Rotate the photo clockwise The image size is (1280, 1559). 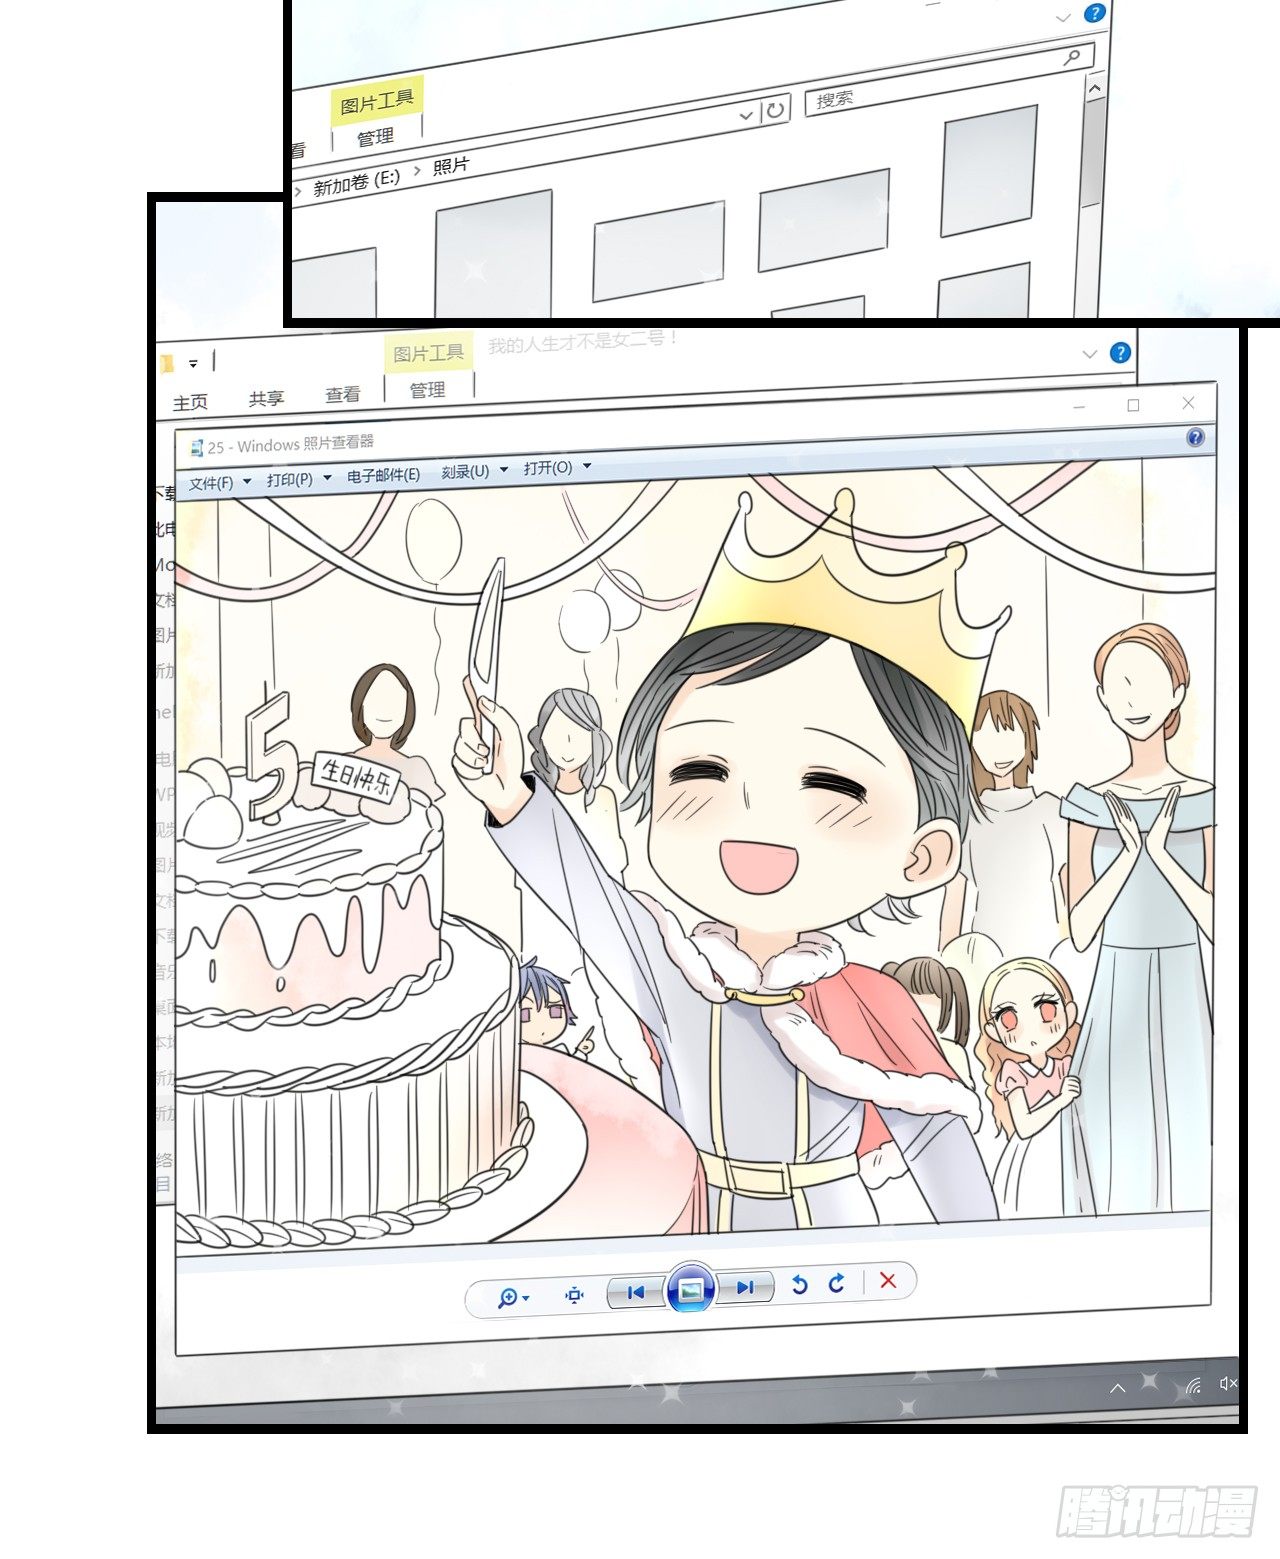pos(837,1283)
